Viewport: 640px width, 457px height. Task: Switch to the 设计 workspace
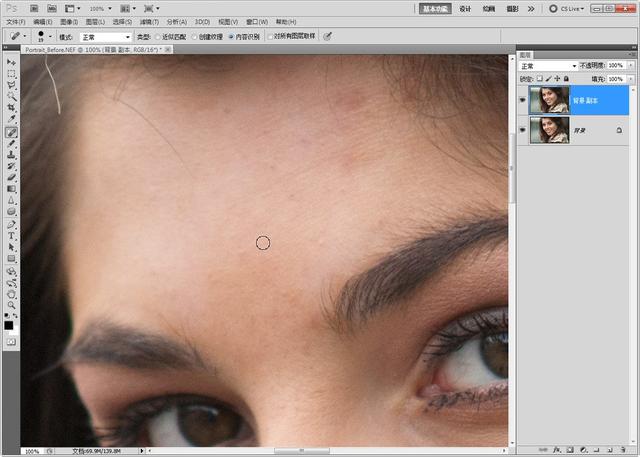click(x=465, y=9)
